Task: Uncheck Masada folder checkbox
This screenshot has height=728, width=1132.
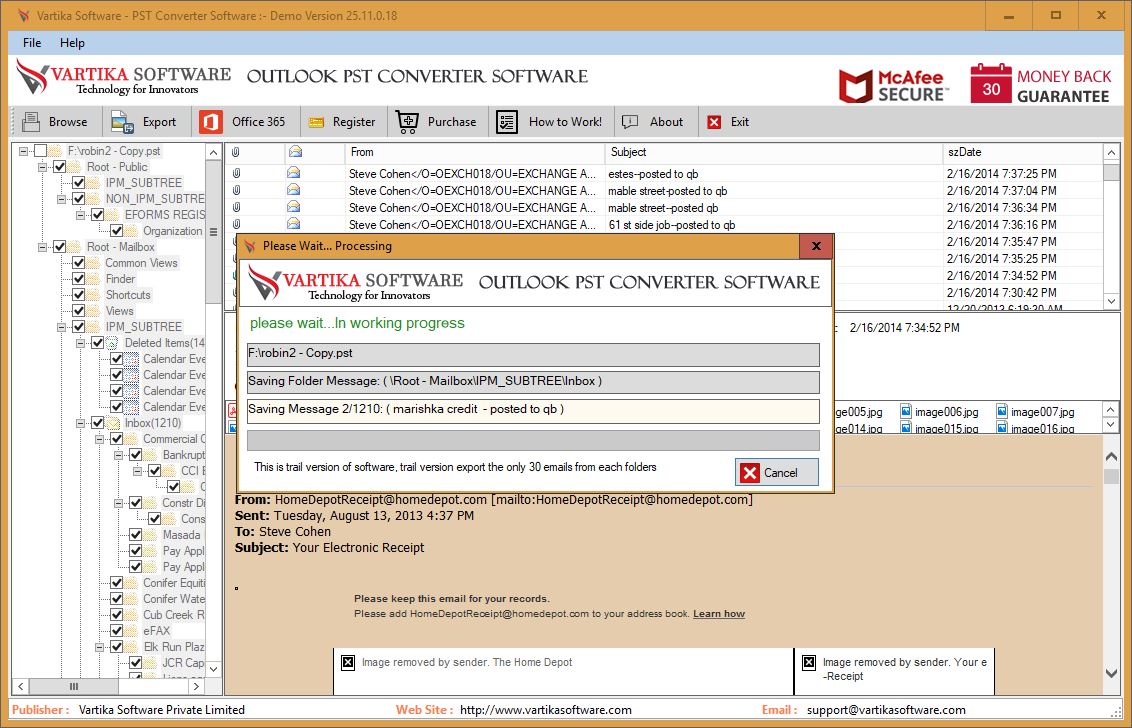Action: [135, 535]
